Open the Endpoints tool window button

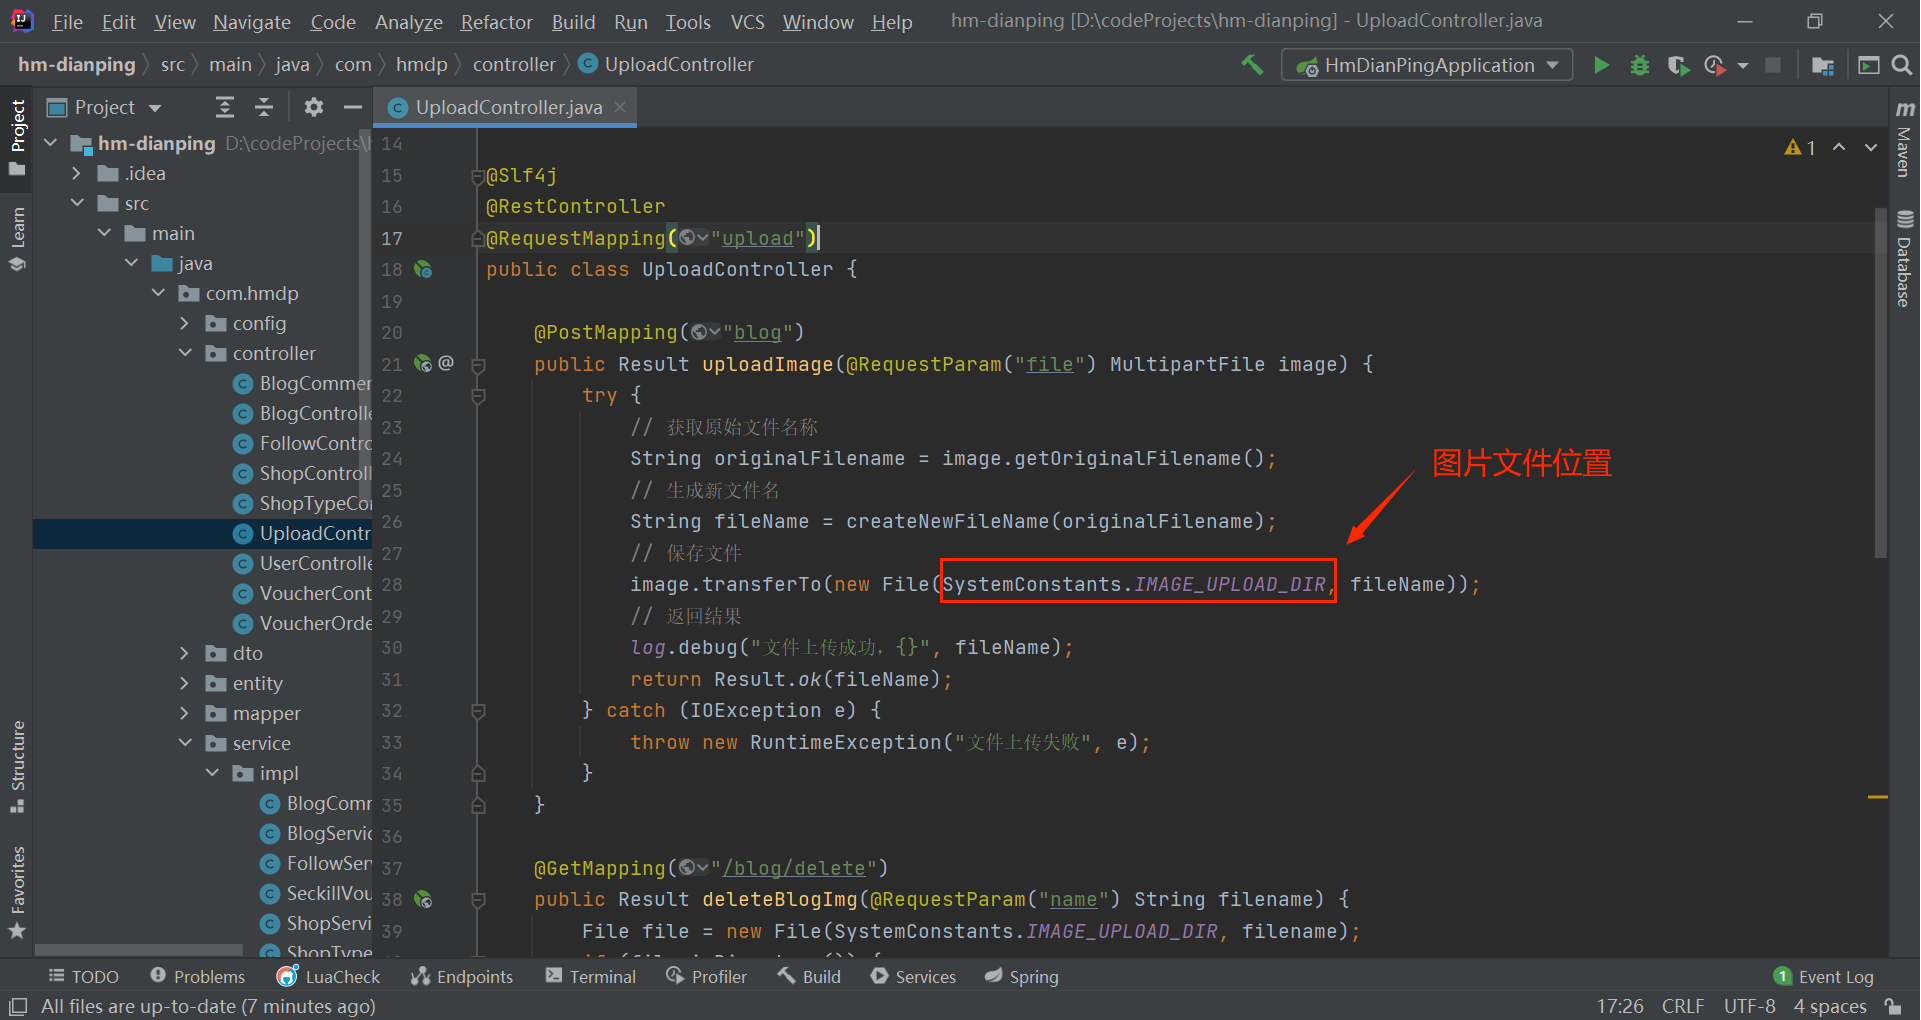[462, 976]
